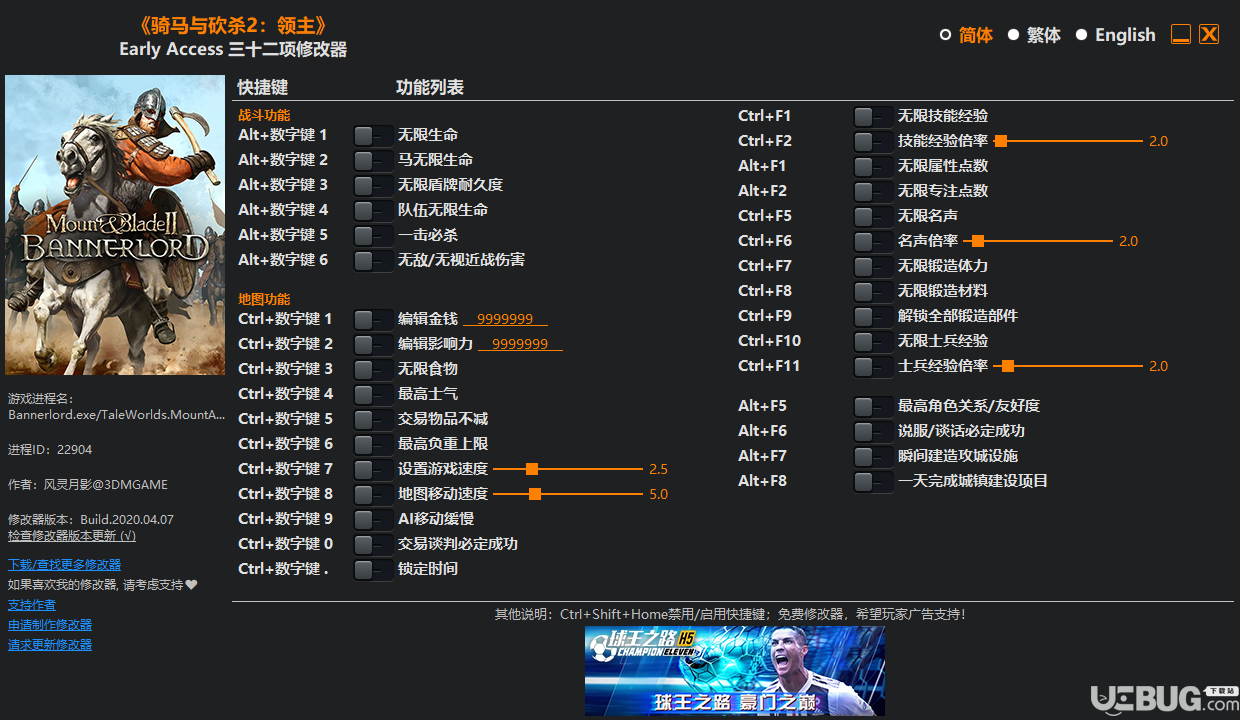Toggle 最高负重上限 switch
Image resolution: width=1240 pixels, height=720 pixels.
click(x=373, y=444)
